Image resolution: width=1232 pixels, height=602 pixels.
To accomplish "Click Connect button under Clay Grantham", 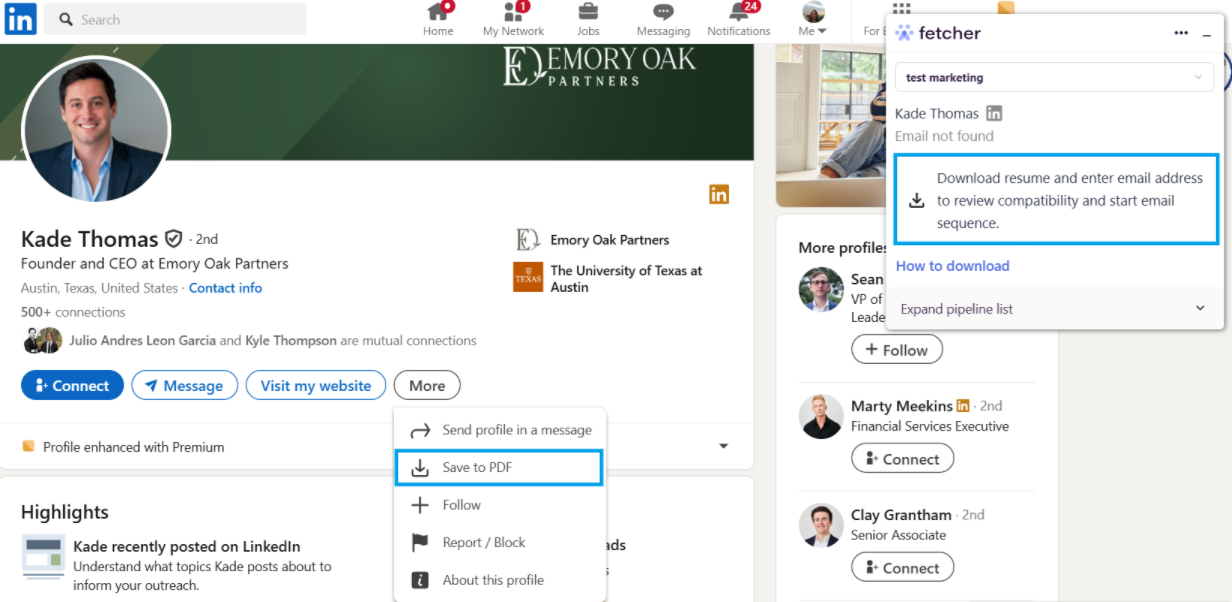I will point(902,568).
